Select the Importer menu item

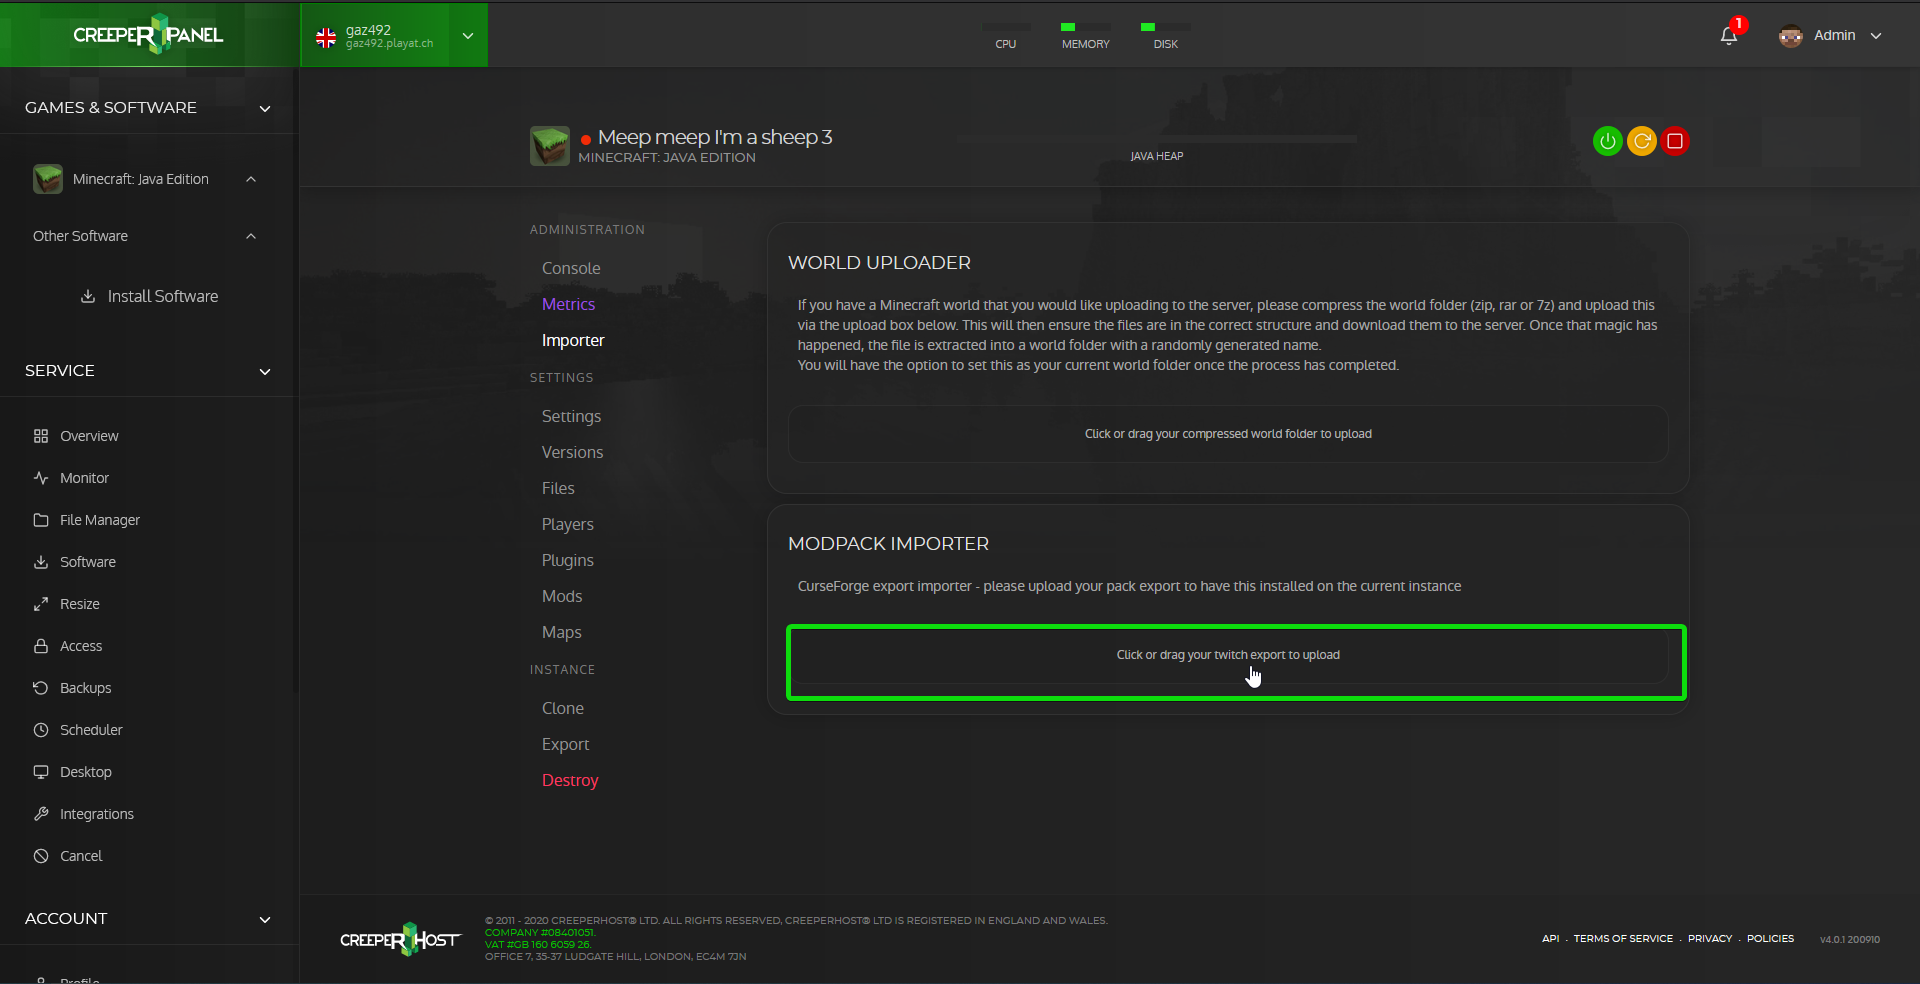pos(573,340)
